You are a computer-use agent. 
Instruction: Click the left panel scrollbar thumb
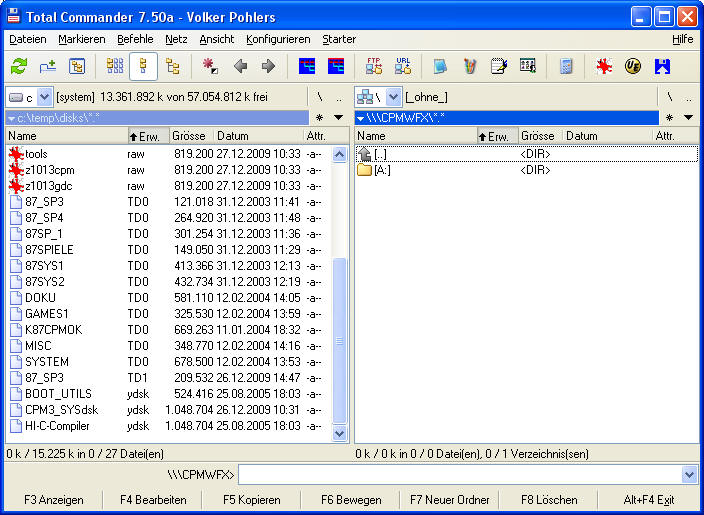point(339,341)
